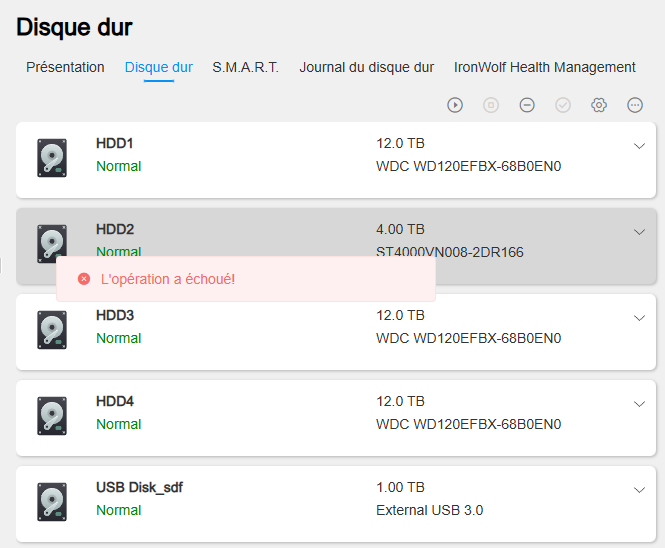Viewport: 665px width, 548px height.
Task: Click the red error icon in notification
Action: coord(84,279)
